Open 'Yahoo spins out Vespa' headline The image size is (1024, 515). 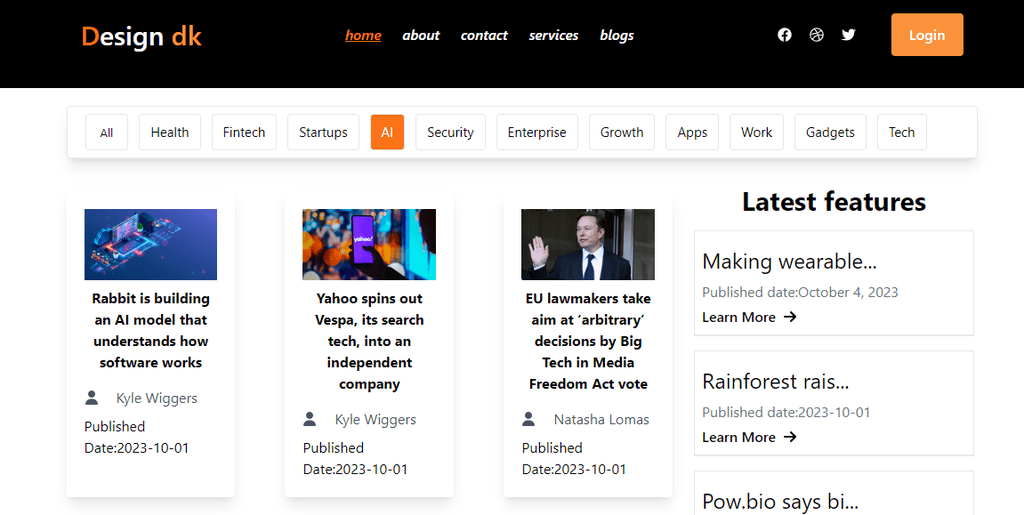(369, 341)
